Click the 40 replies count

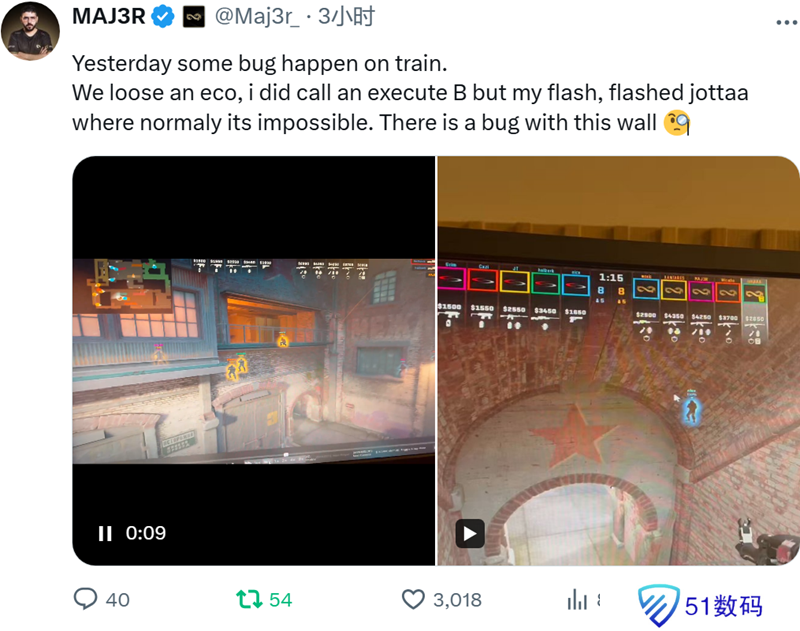click(117, 600)
